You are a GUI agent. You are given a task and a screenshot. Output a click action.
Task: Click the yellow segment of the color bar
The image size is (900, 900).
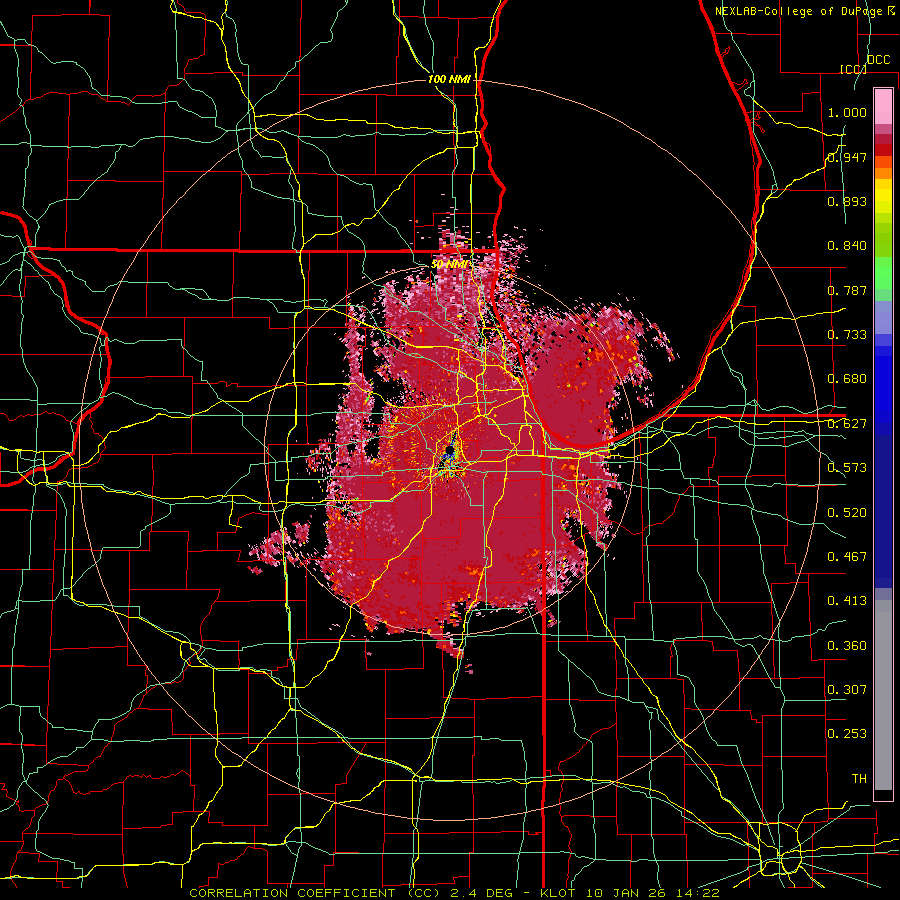pyautogui.click(x=883, y=196)
